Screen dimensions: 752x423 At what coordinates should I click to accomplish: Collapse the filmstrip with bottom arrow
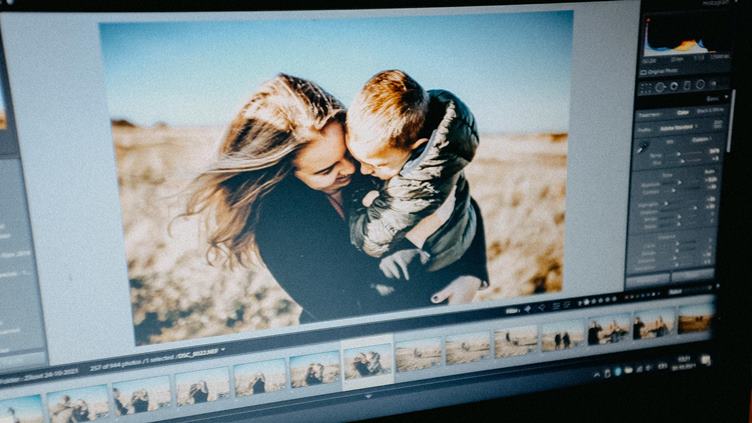click(368, 397)
